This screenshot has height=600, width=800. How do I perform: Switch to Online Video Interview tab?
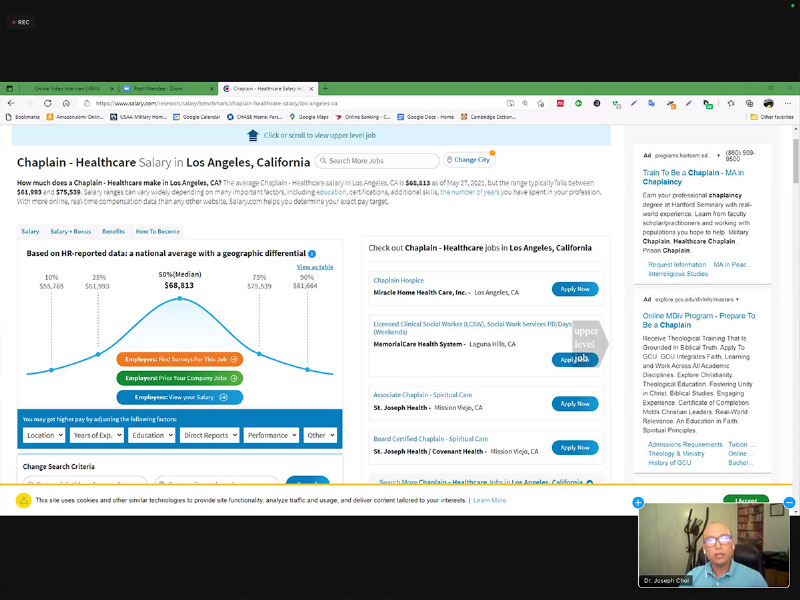pos(67,88)
